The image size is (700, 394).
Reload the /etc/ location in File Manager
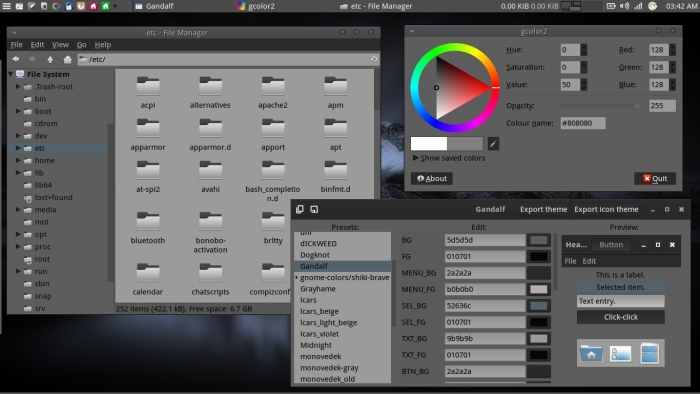click(x=374, y=59)
